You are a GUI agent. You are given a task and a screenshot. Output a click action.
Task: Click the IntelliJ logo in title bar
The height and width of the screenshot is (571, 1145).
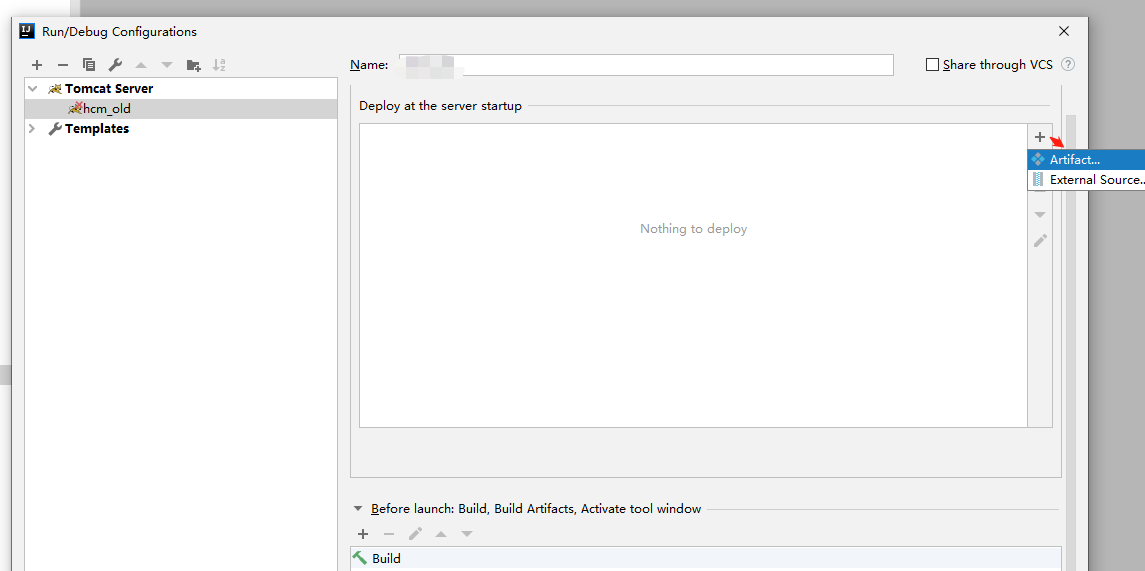tap(28, 31)
